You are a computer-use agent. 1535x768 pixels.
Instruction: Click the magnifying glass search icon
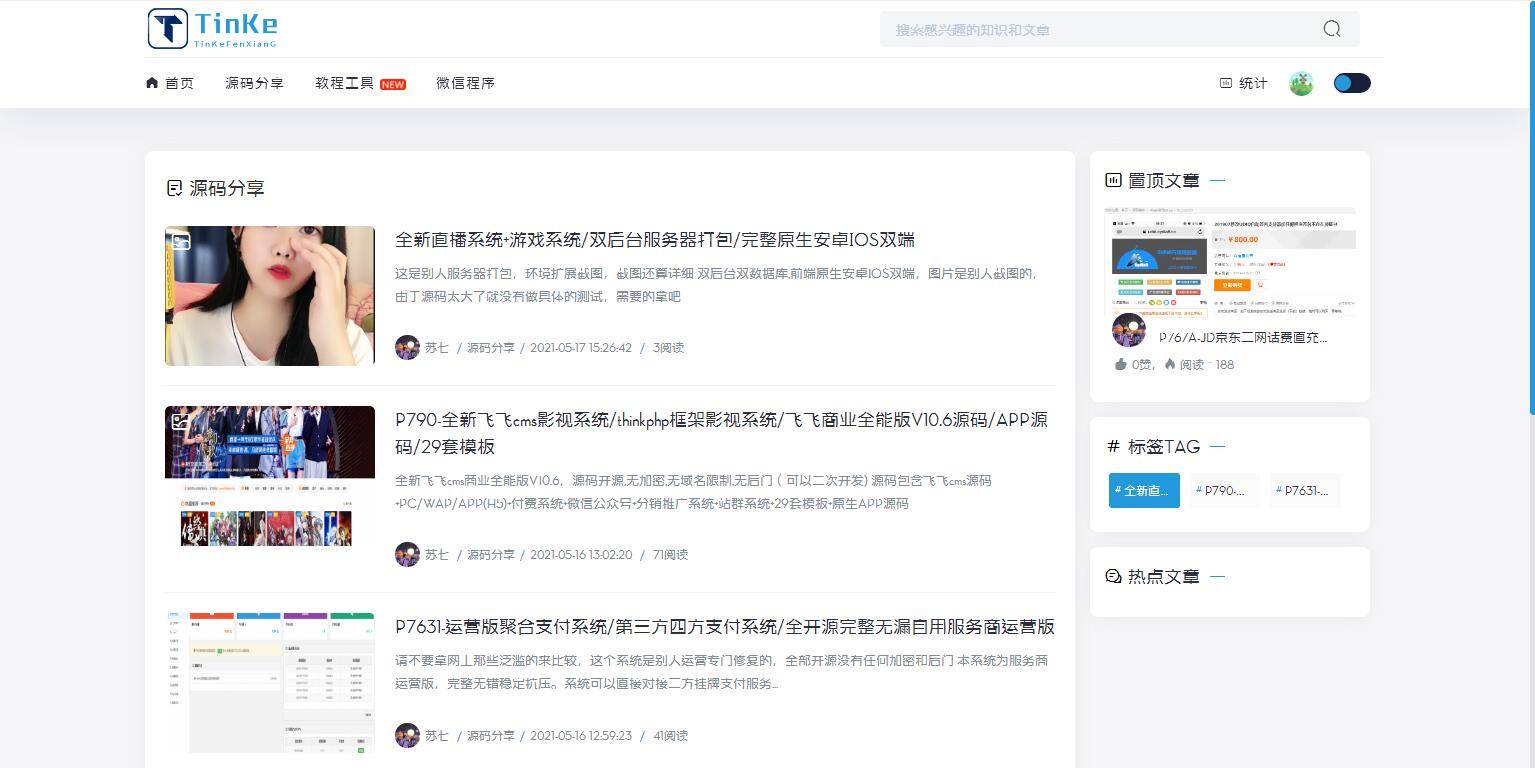tap(1330, 29)
